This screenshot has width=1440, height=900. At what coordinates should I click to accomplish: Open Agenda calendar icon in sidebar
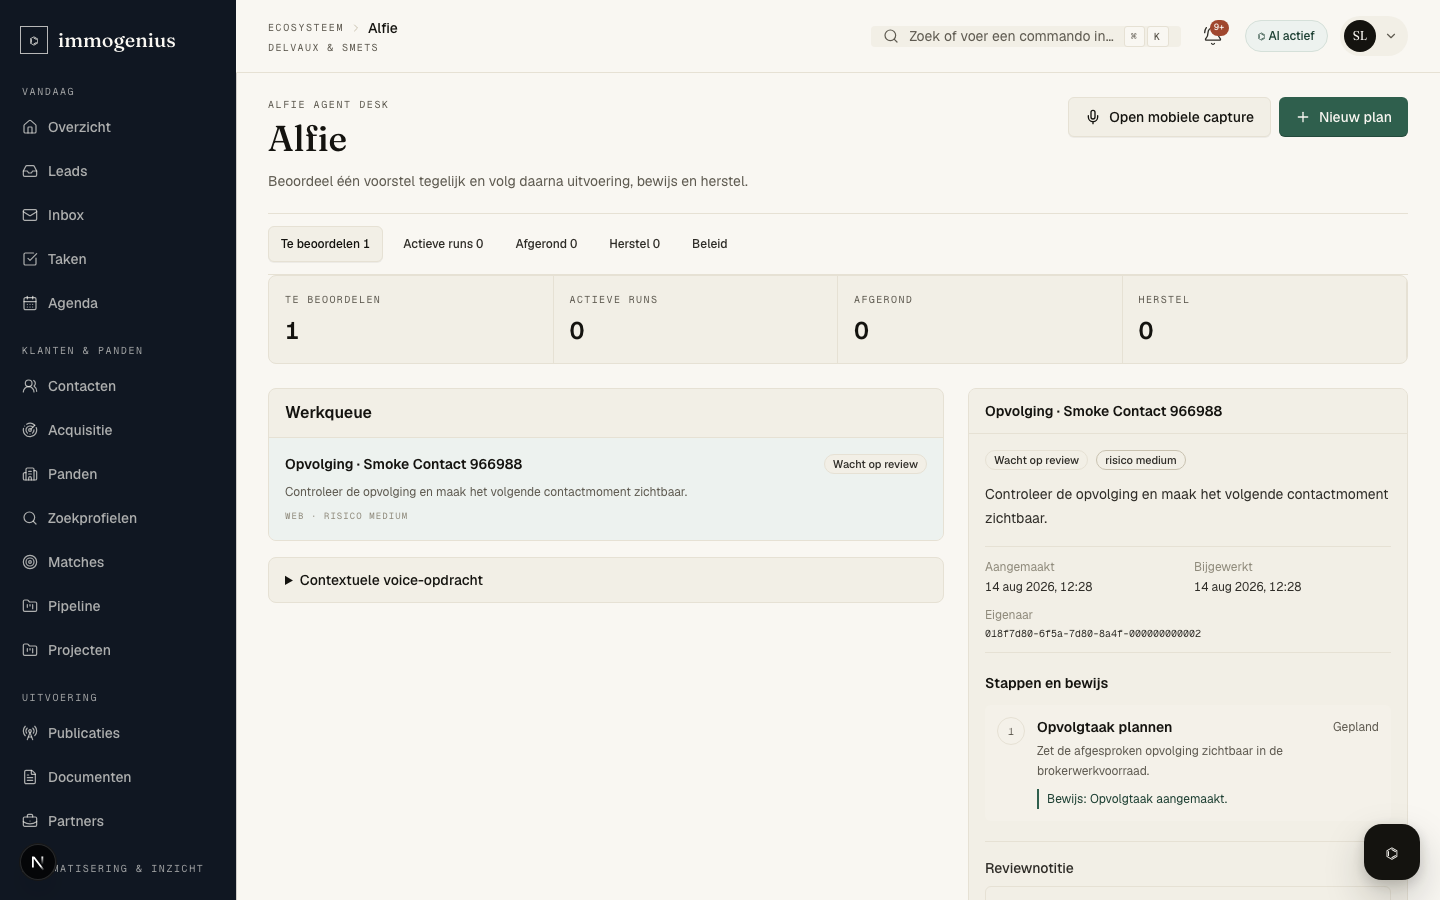pyautogui.click(x=30, y=303)
